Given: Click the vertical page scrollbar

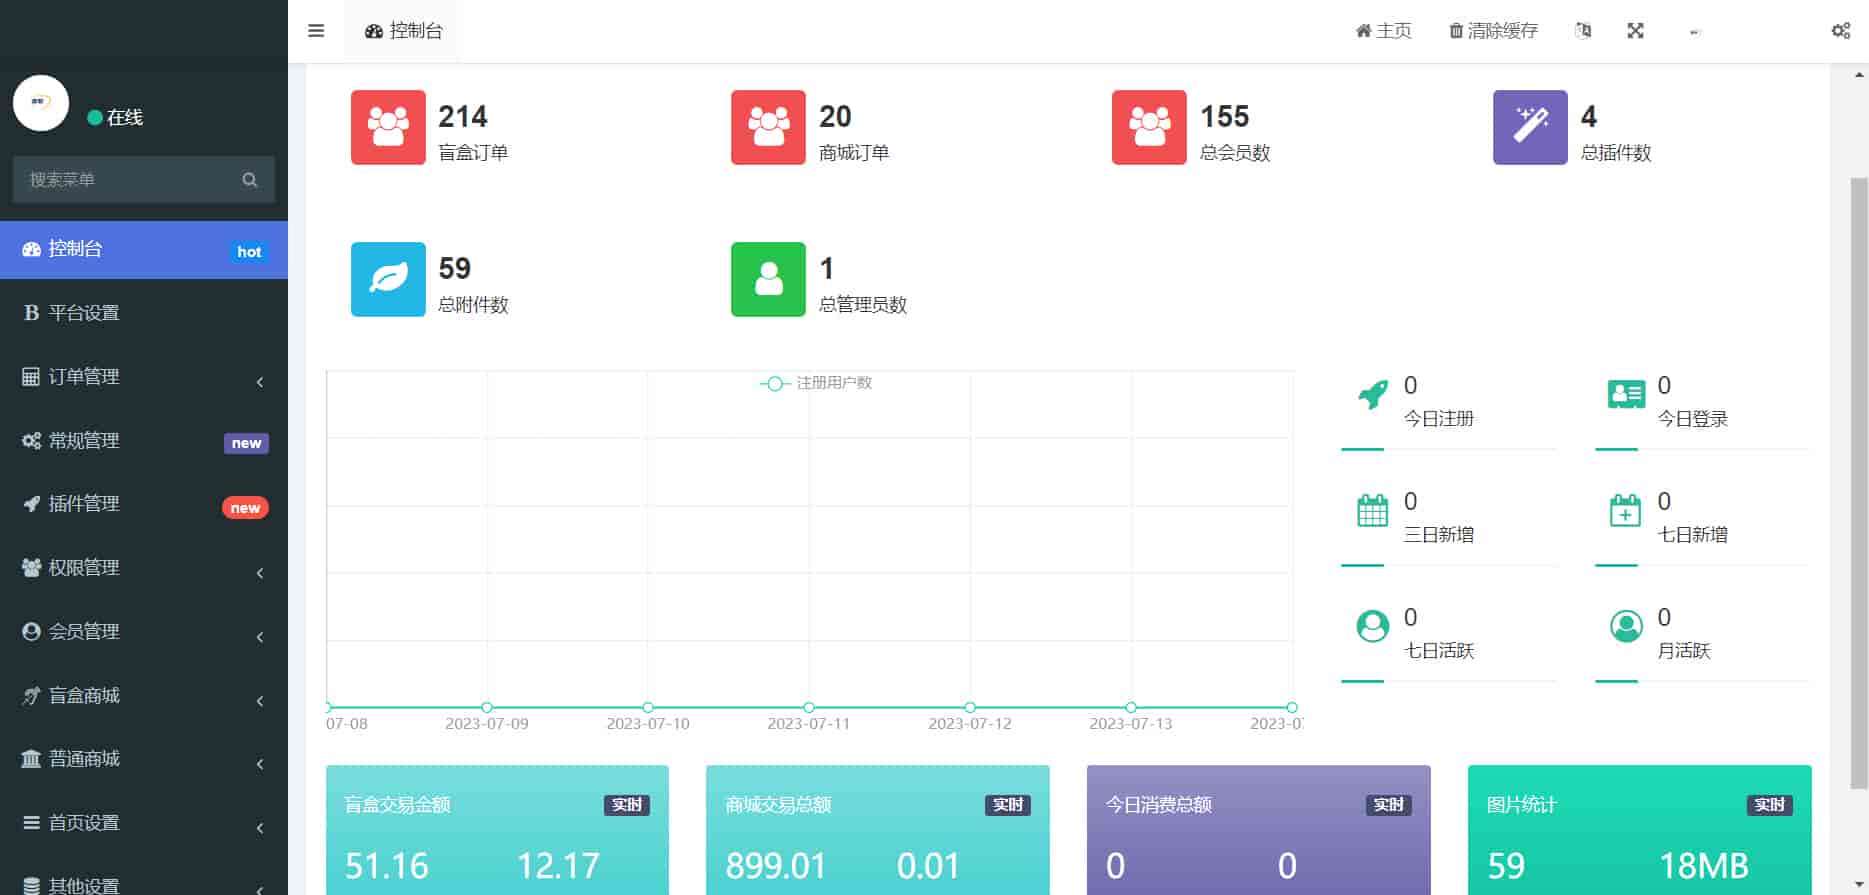Looking at the screenshot, I should [x=1859, y=480].
